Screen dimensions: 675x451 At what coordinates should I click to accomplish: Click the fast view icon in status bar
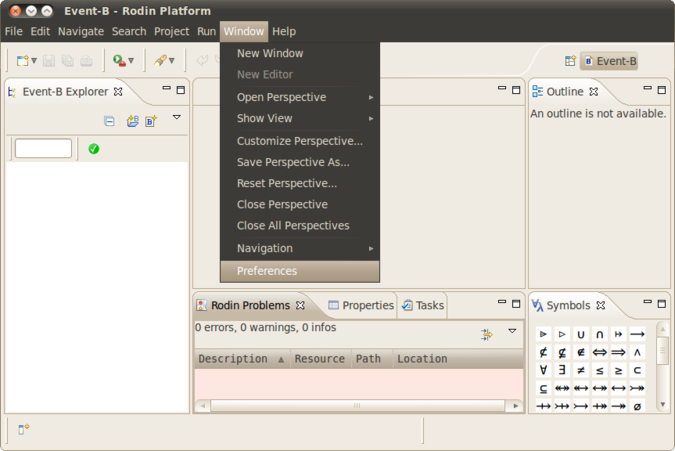click(x=24, y=429)
